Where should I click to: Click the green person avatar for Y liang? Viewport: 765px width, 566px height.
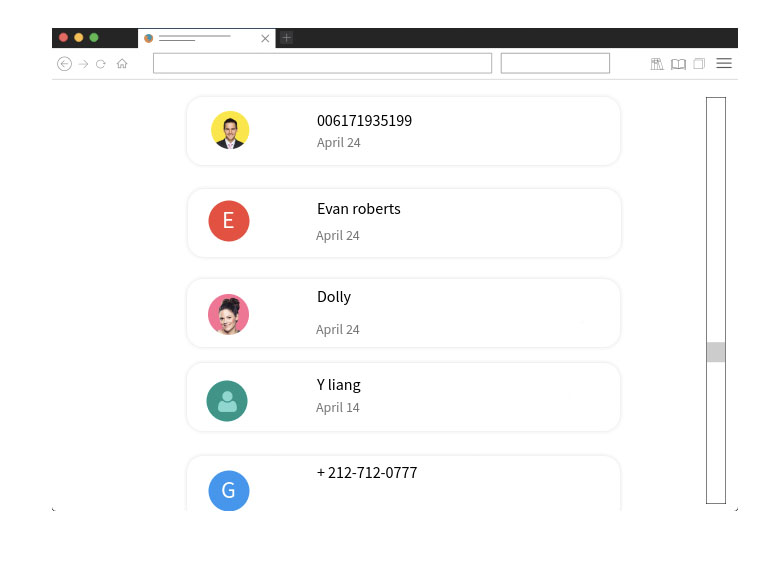pos(227,401)
